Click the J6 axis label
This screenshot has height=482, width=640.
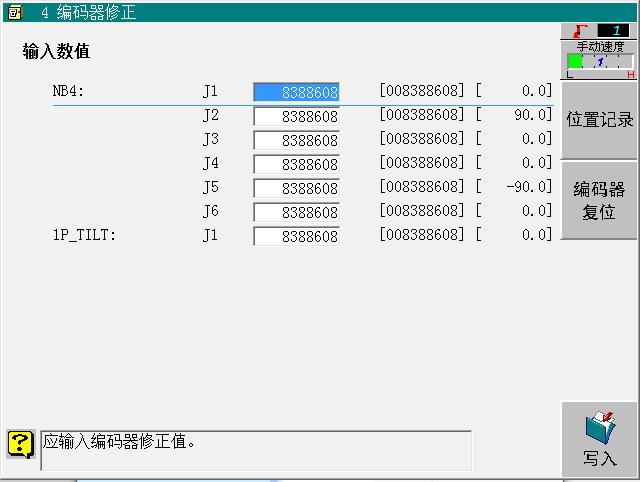click(x=211, y=211)
